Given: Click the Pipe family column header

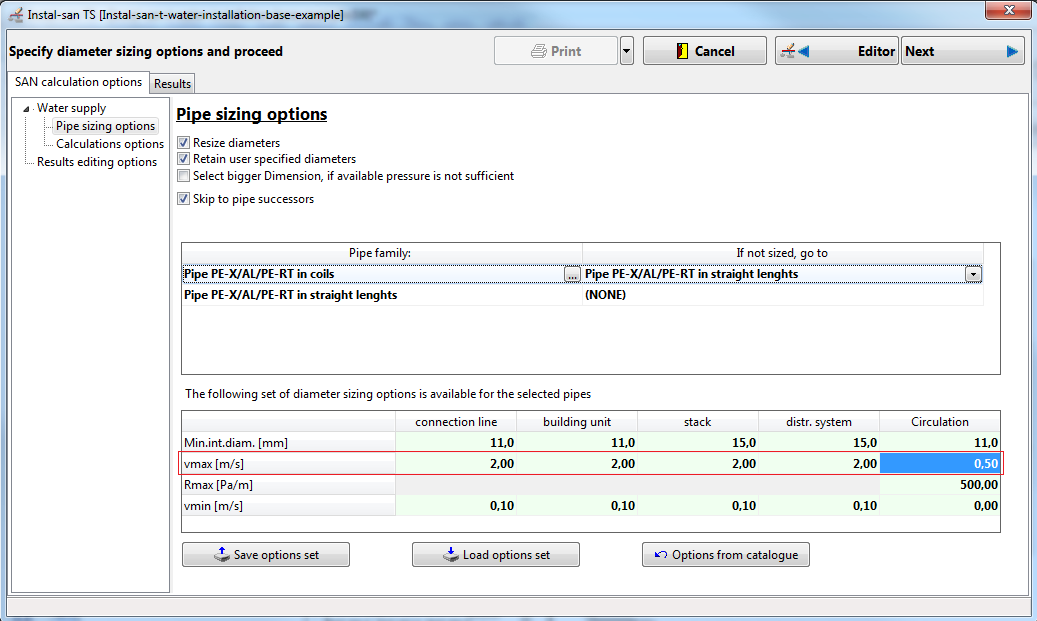Looking at the screenshot, I should 382,253.
